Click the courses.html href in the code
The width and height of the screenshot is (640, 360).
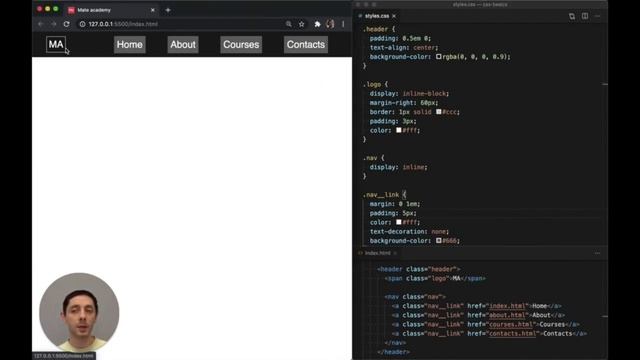(511, 324)
